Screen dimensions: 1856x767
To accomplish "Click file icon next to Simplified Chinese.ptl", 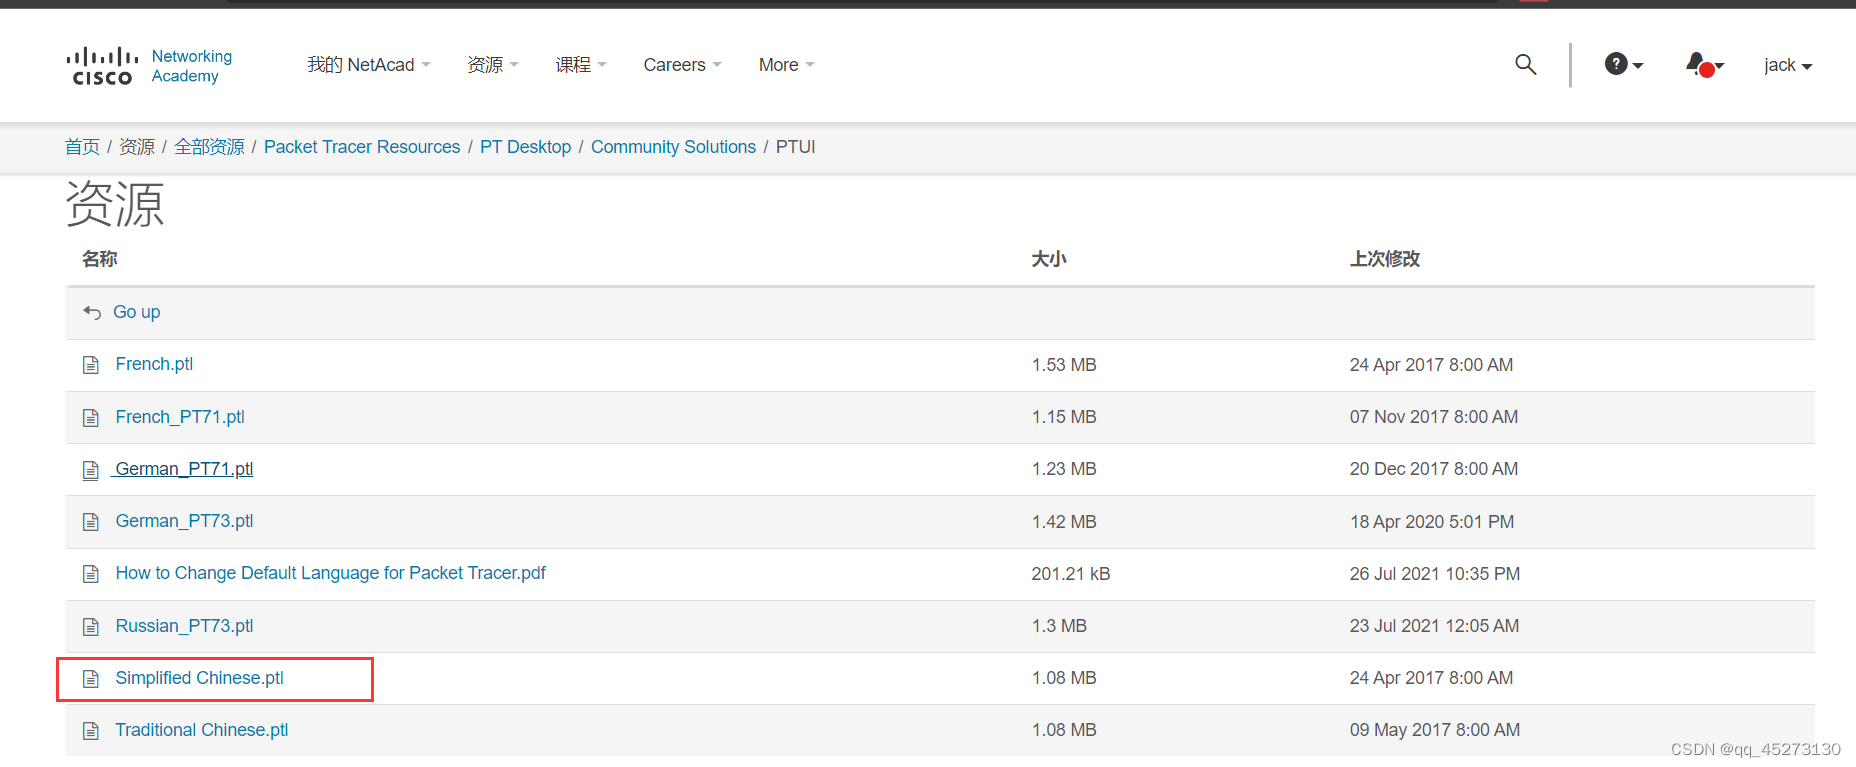I will point(91,679).
